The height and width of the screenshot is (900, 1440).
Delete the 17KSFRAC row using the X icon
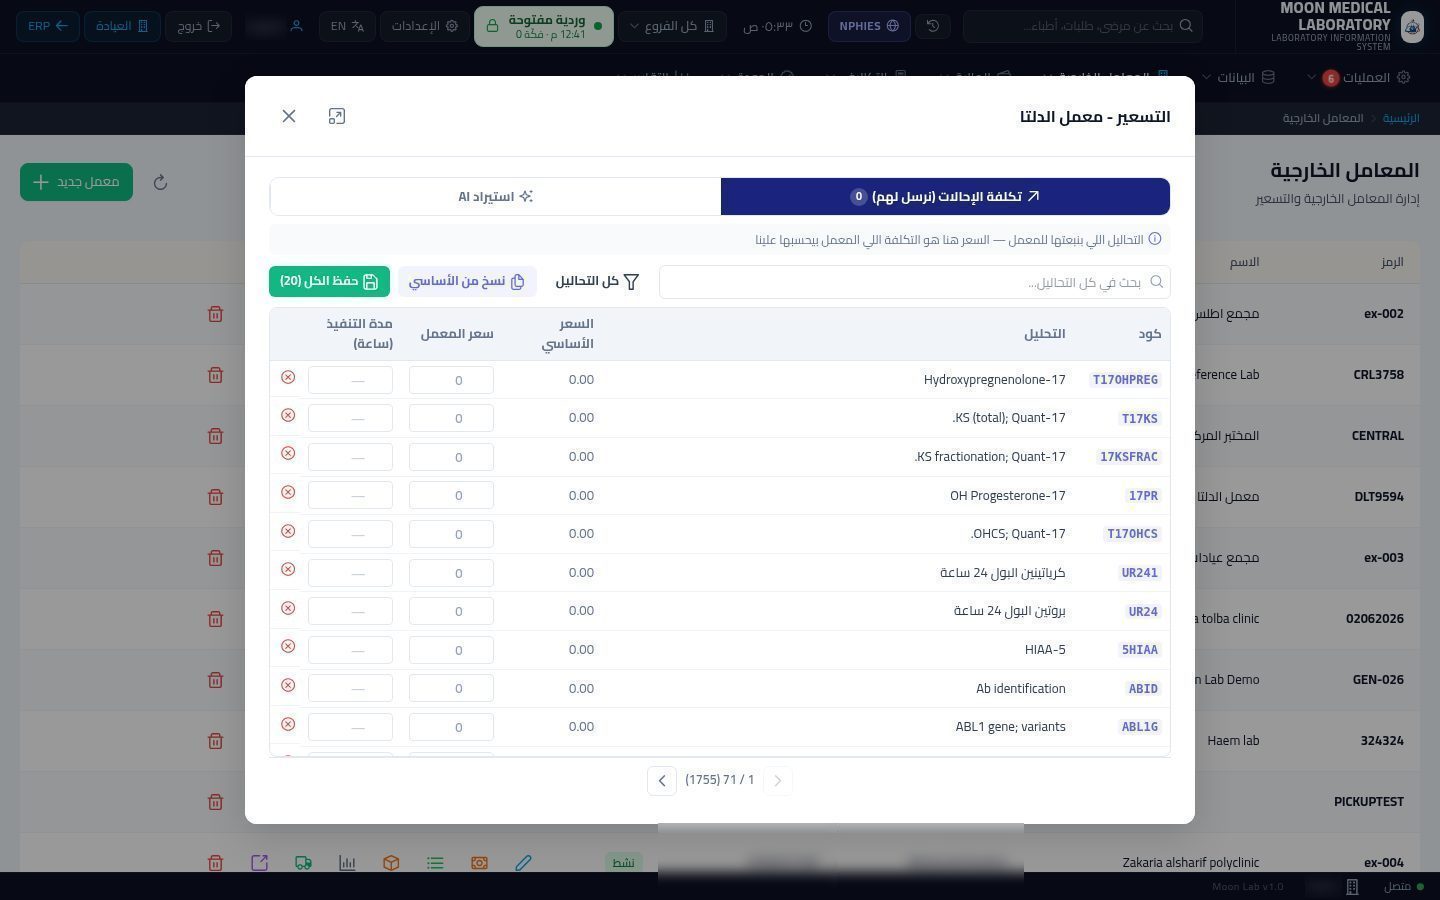tap(288, 453)
